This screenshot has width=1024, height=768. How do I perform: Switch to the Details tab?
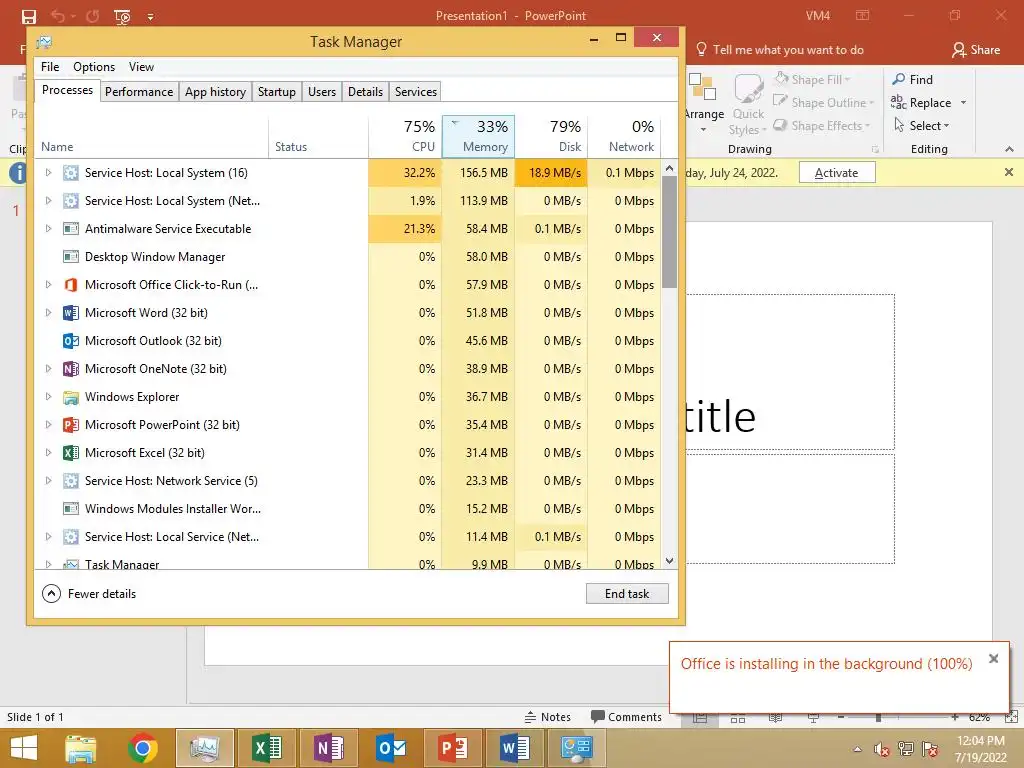[x=365, y=91]
